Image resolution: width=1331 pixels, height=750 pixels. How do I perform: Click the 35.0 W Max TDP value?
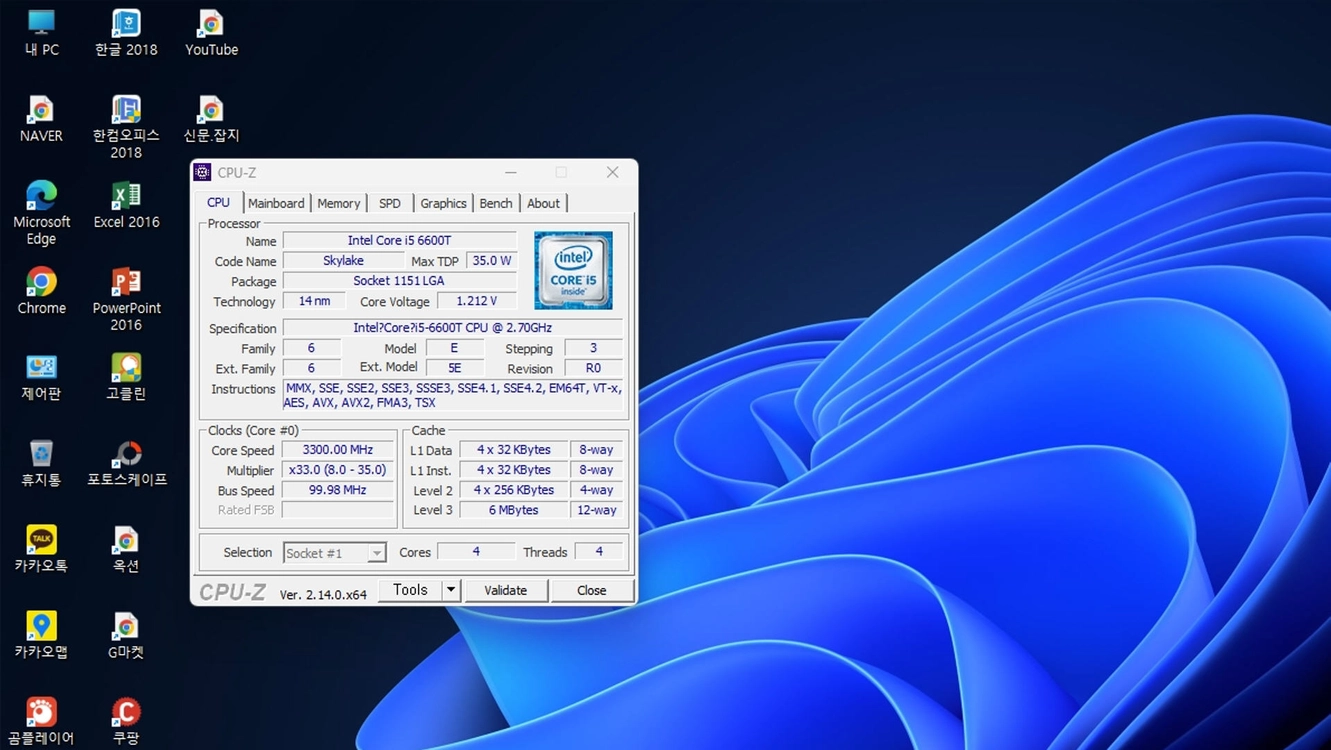[x=491, y=260]
